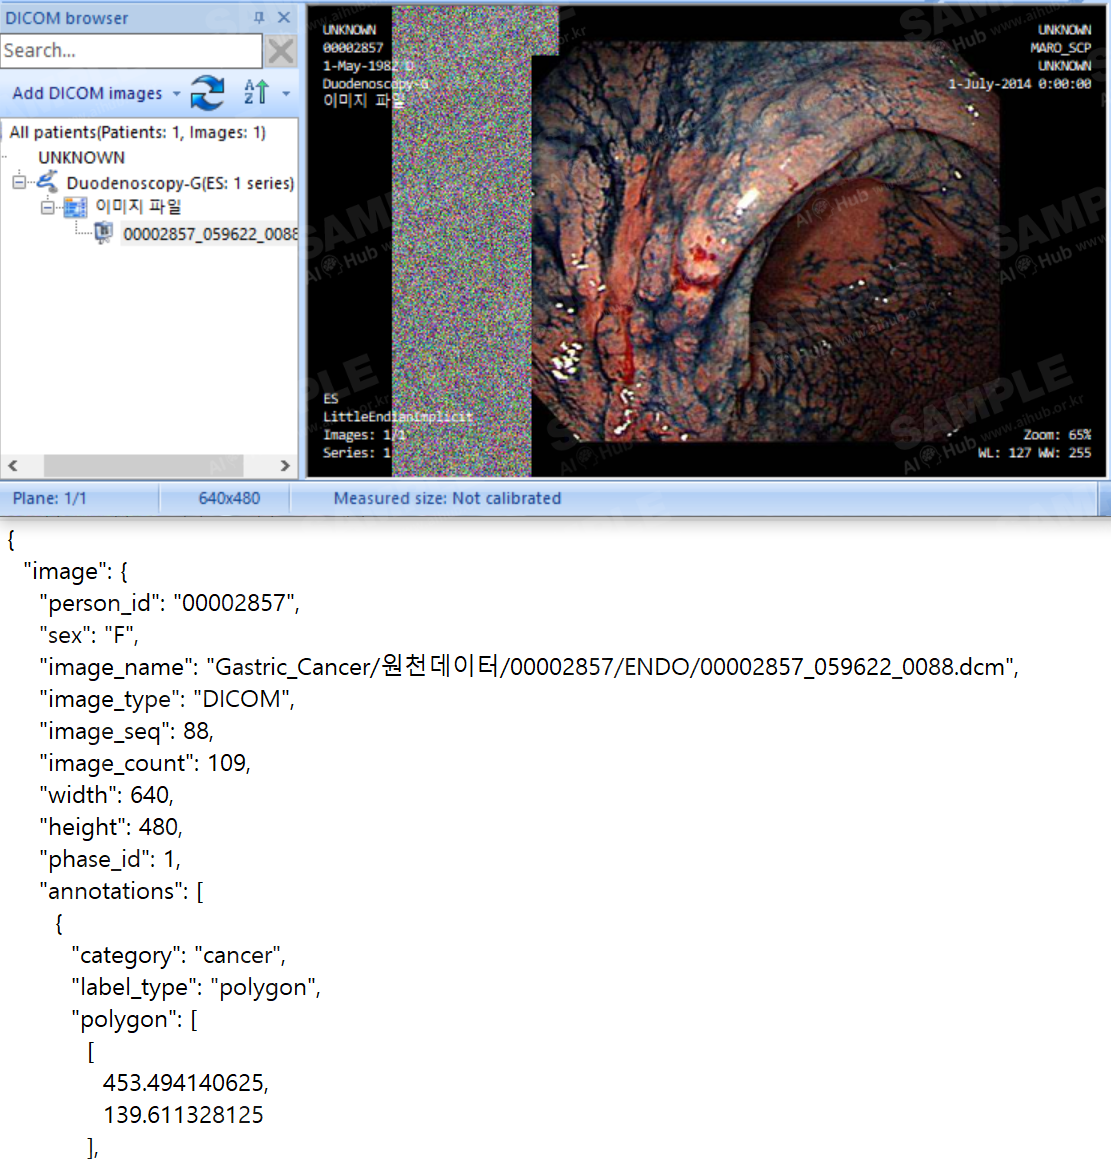The height and width of the screenshot is (1165, 1111).
Task: Close the DICOM browser panel
Action: (x=284, y=18)
